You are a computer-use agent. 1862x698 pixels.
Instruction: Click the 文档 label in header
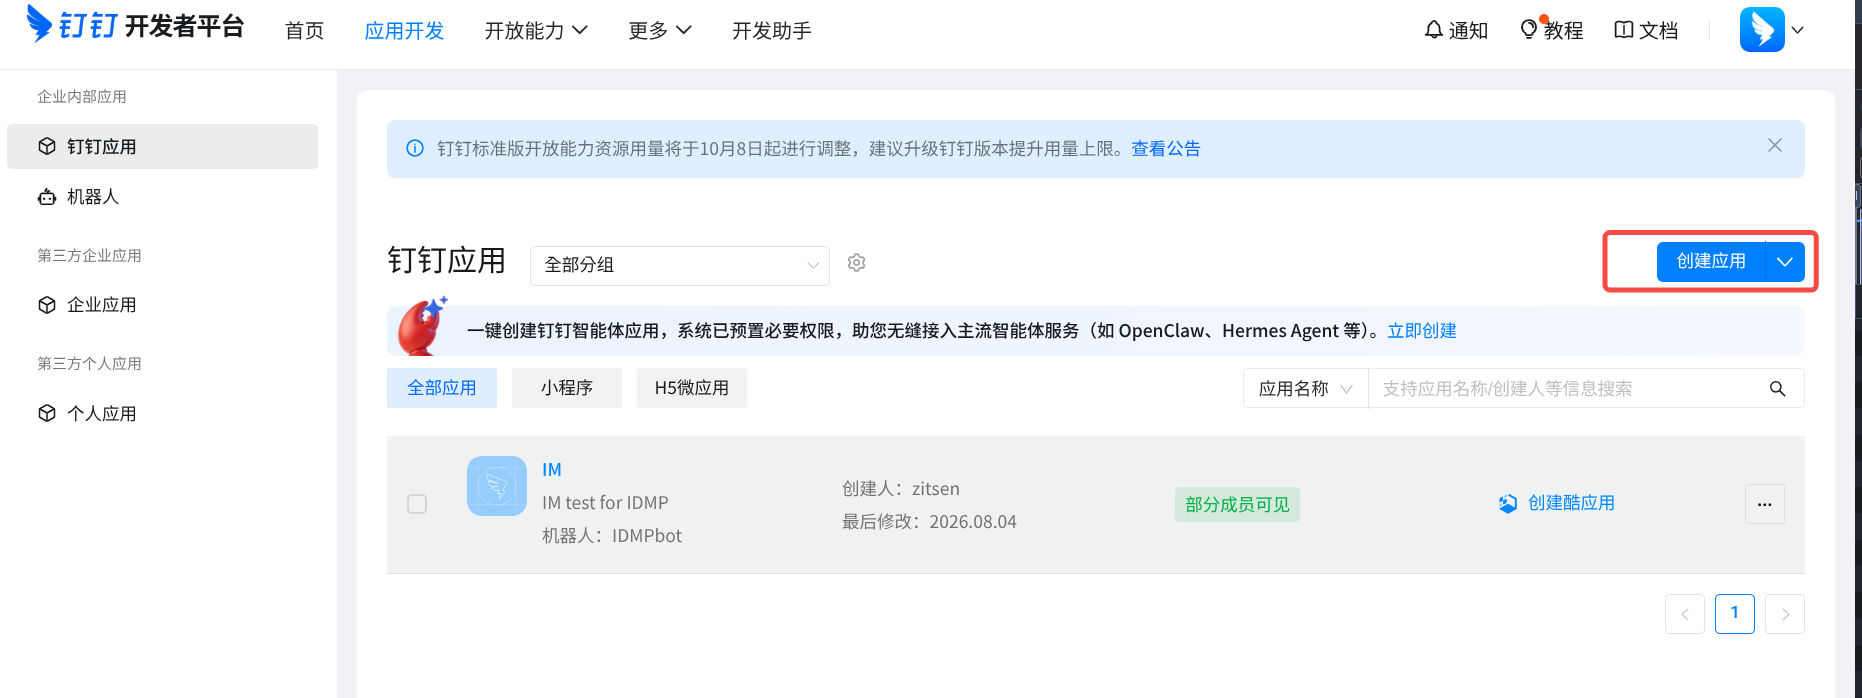click(x=1658, y=31)
